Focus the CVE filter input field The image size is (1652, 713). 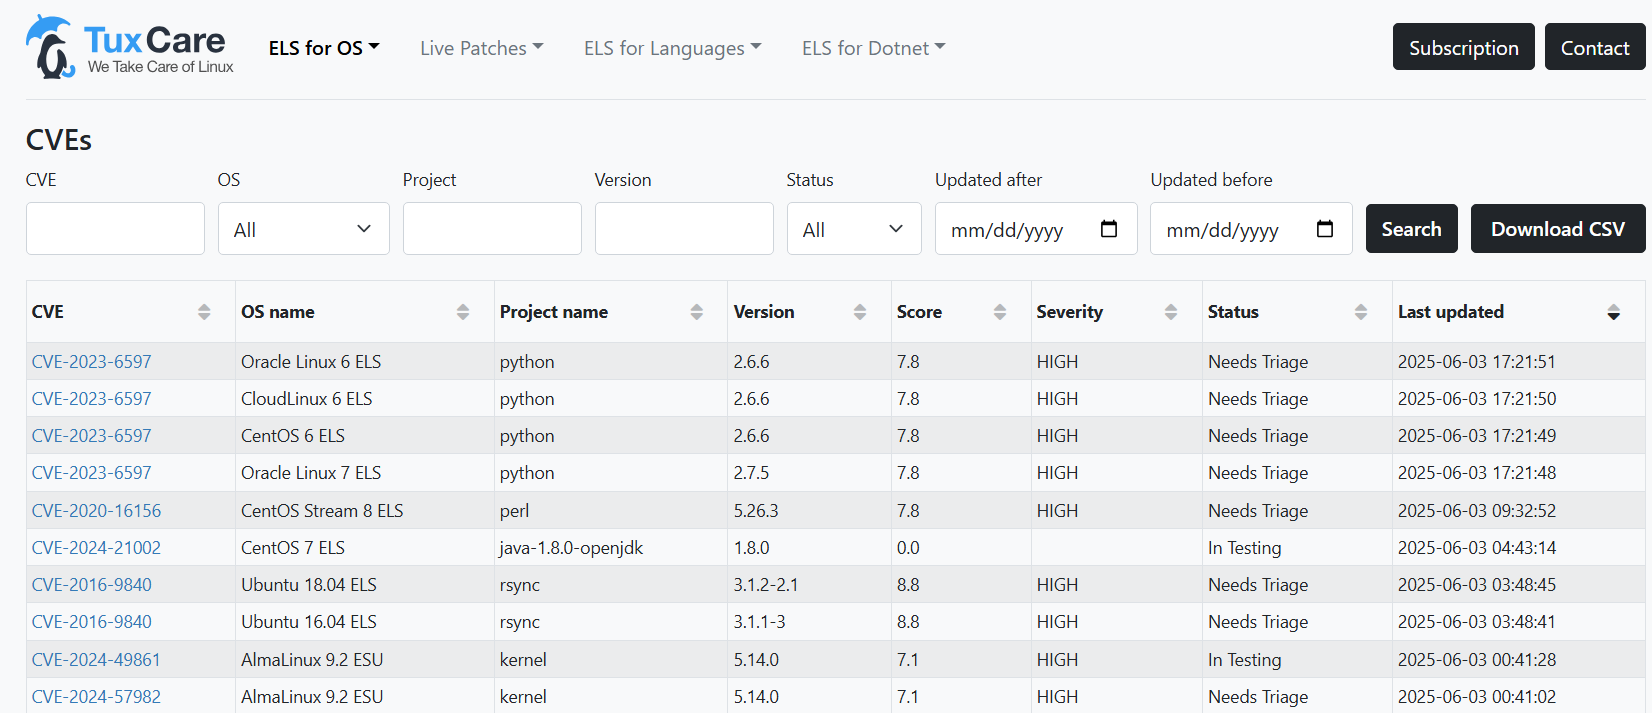point(115,229)
